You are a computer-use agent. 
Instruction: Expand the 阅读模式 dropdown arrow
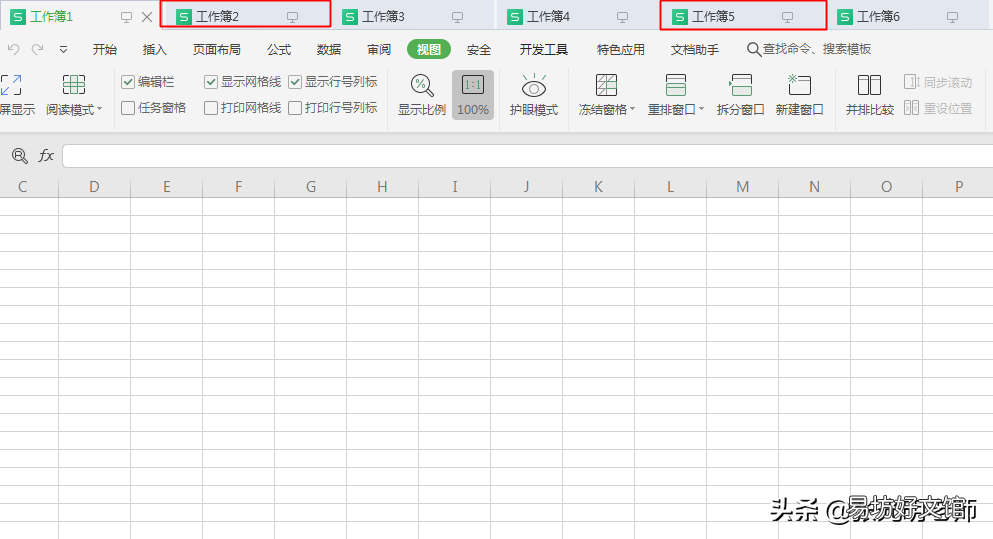point(99,109)
